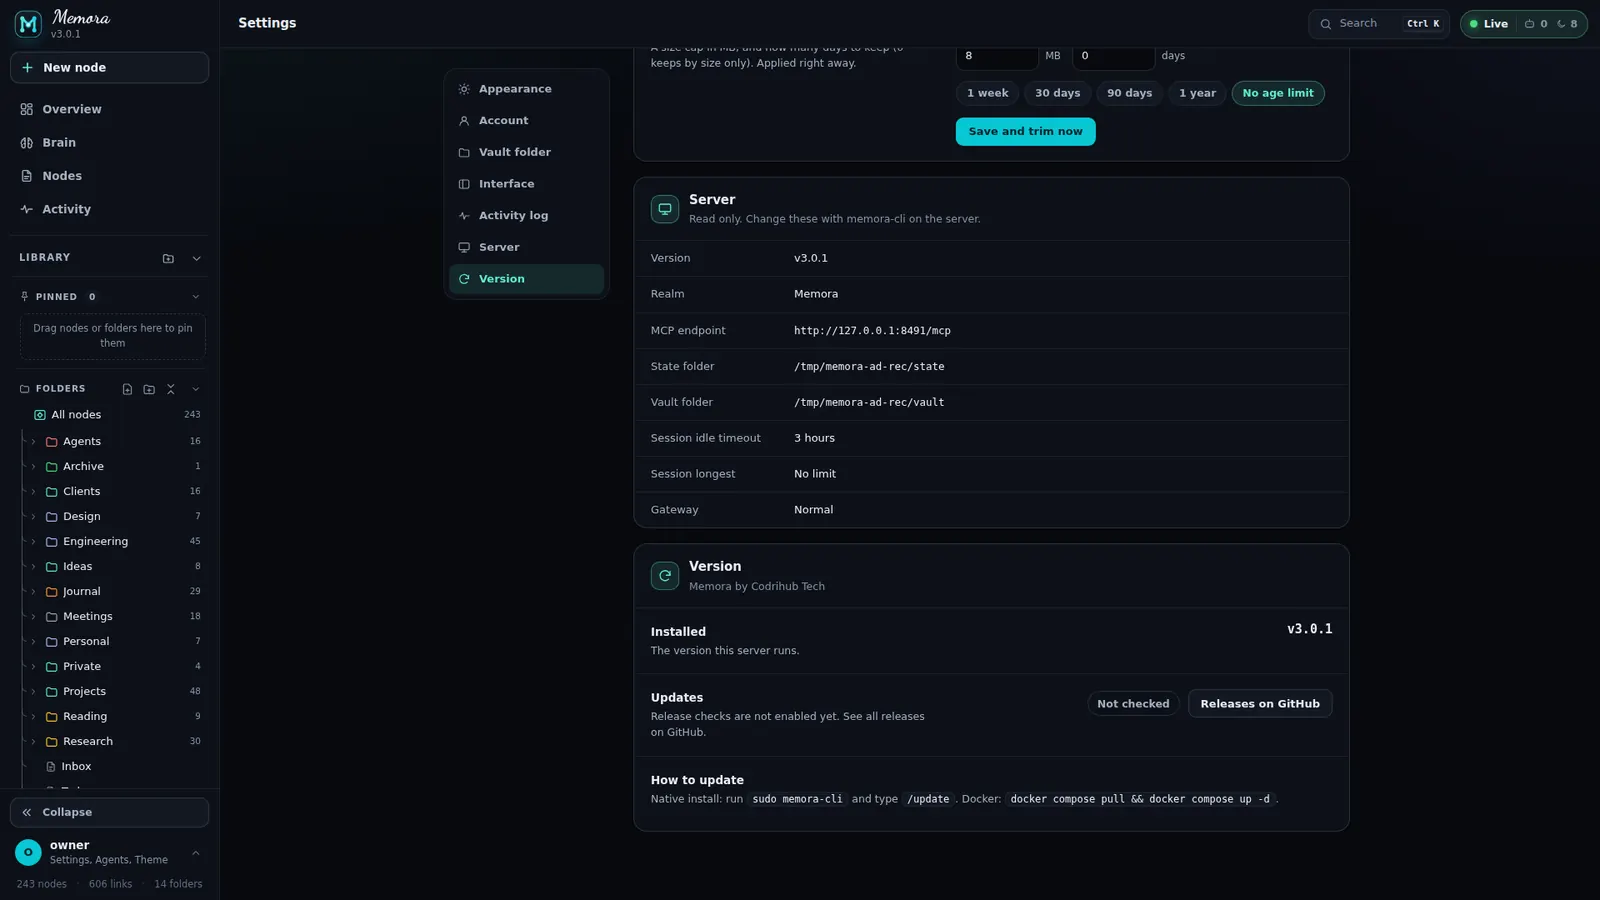The height and width of the screenshot is (900, 1600).
Task: Click the search magnifier icon
Action: point(1326,24)
